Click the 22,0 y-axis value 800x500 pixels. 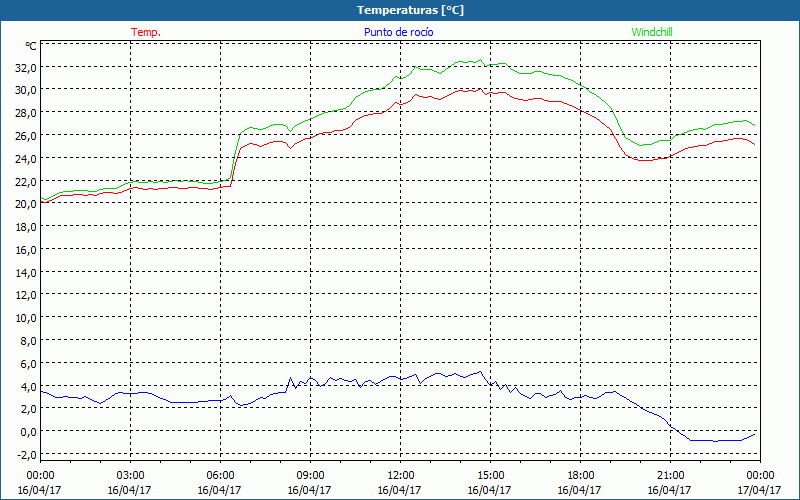click(27, 182)
